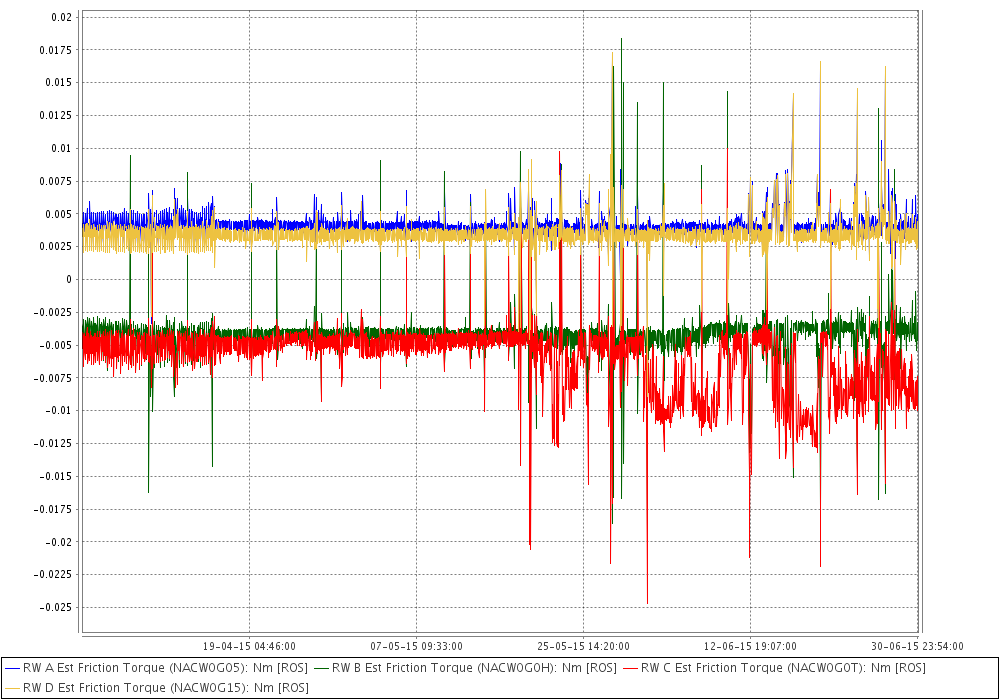Screen dimensions: 1000x700
Task: Click the y-axis value 0.01
Action: [62, 149]
